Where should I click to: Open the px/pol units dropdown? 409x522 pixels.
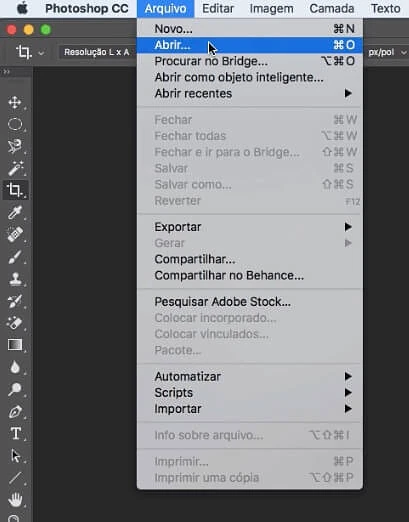[387, 52]
